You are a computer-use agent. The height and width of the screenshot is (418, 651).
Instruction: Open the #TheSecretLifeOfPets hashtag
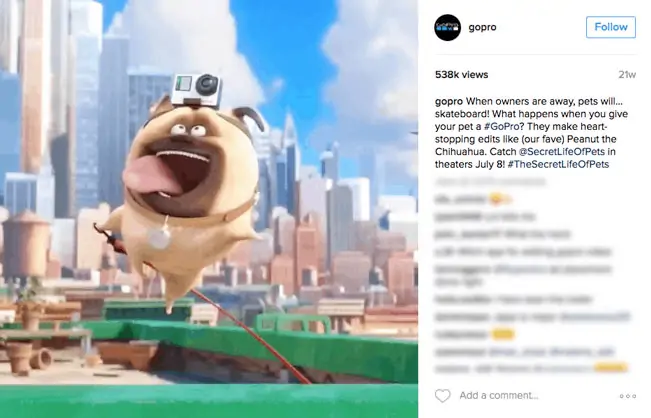pyautogui.click(x=558, y=164)
